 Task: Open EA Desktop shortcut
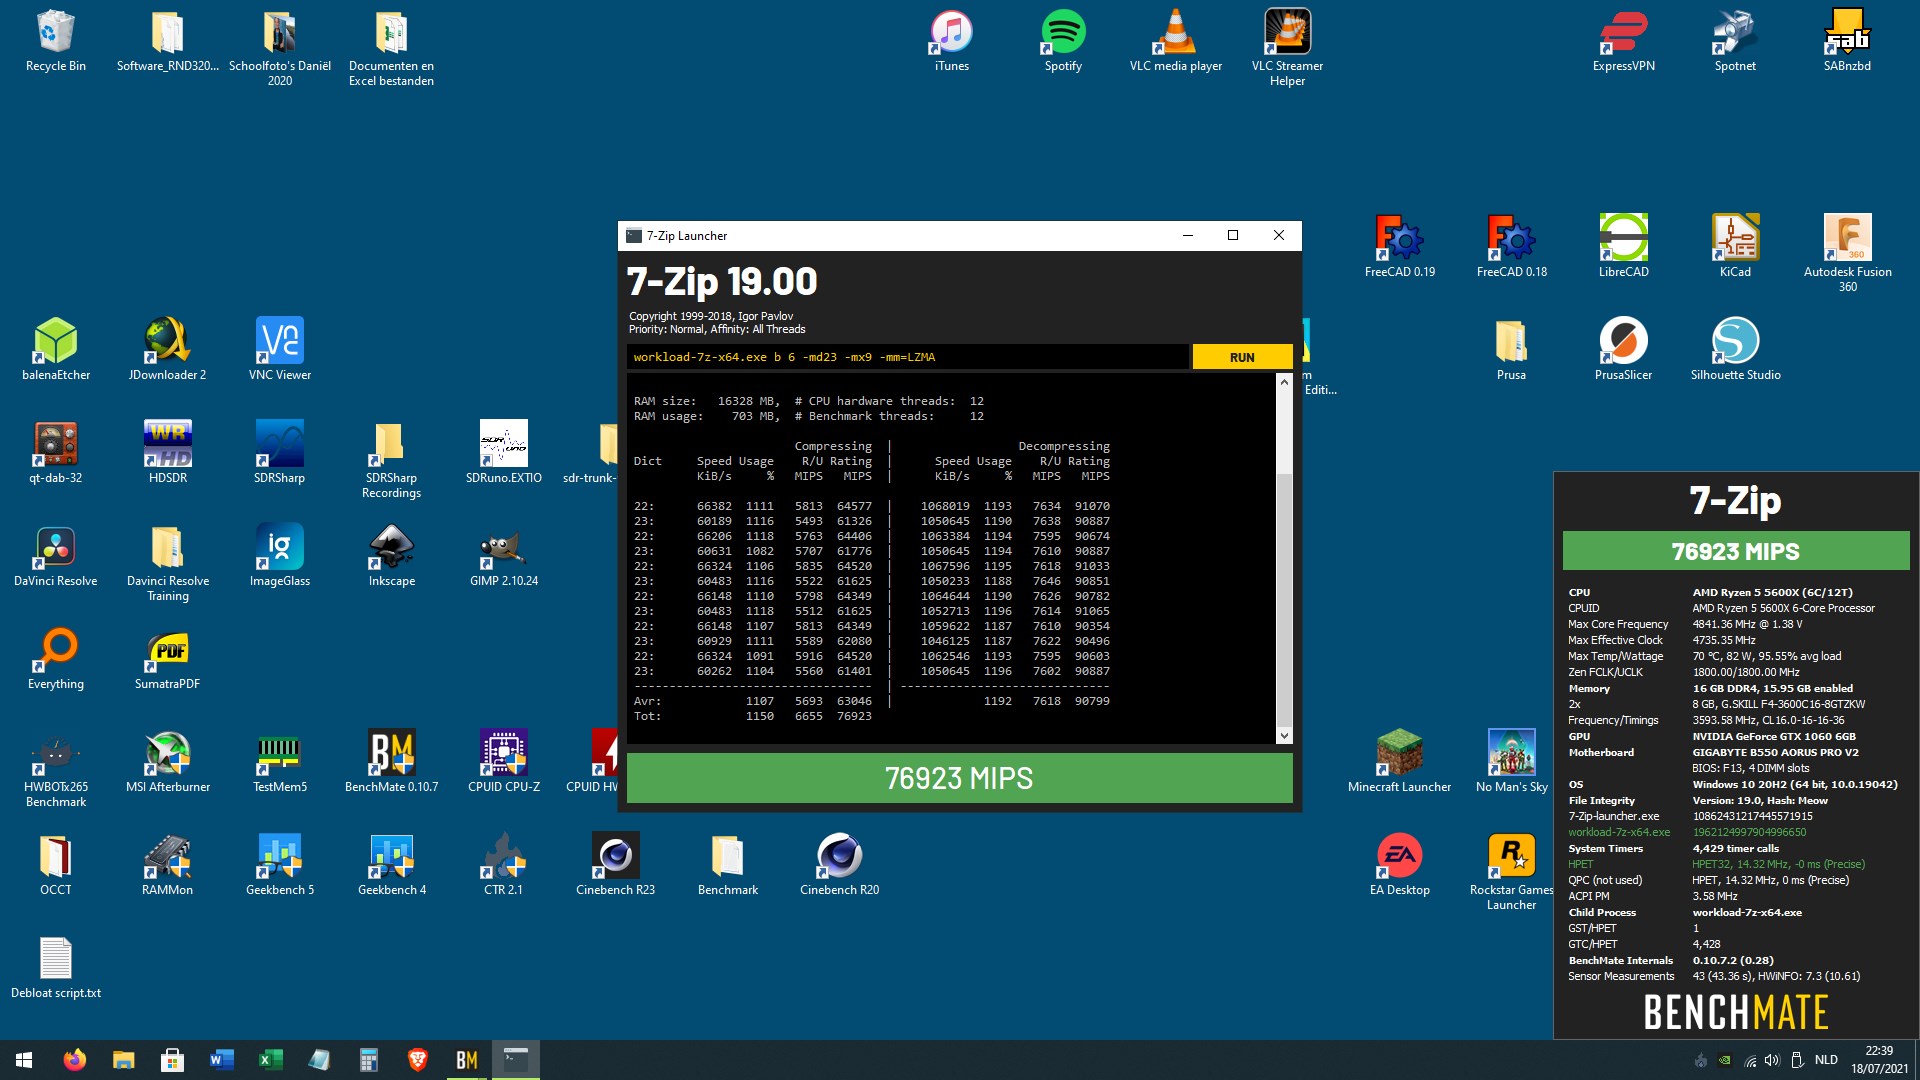(1400, 865)
